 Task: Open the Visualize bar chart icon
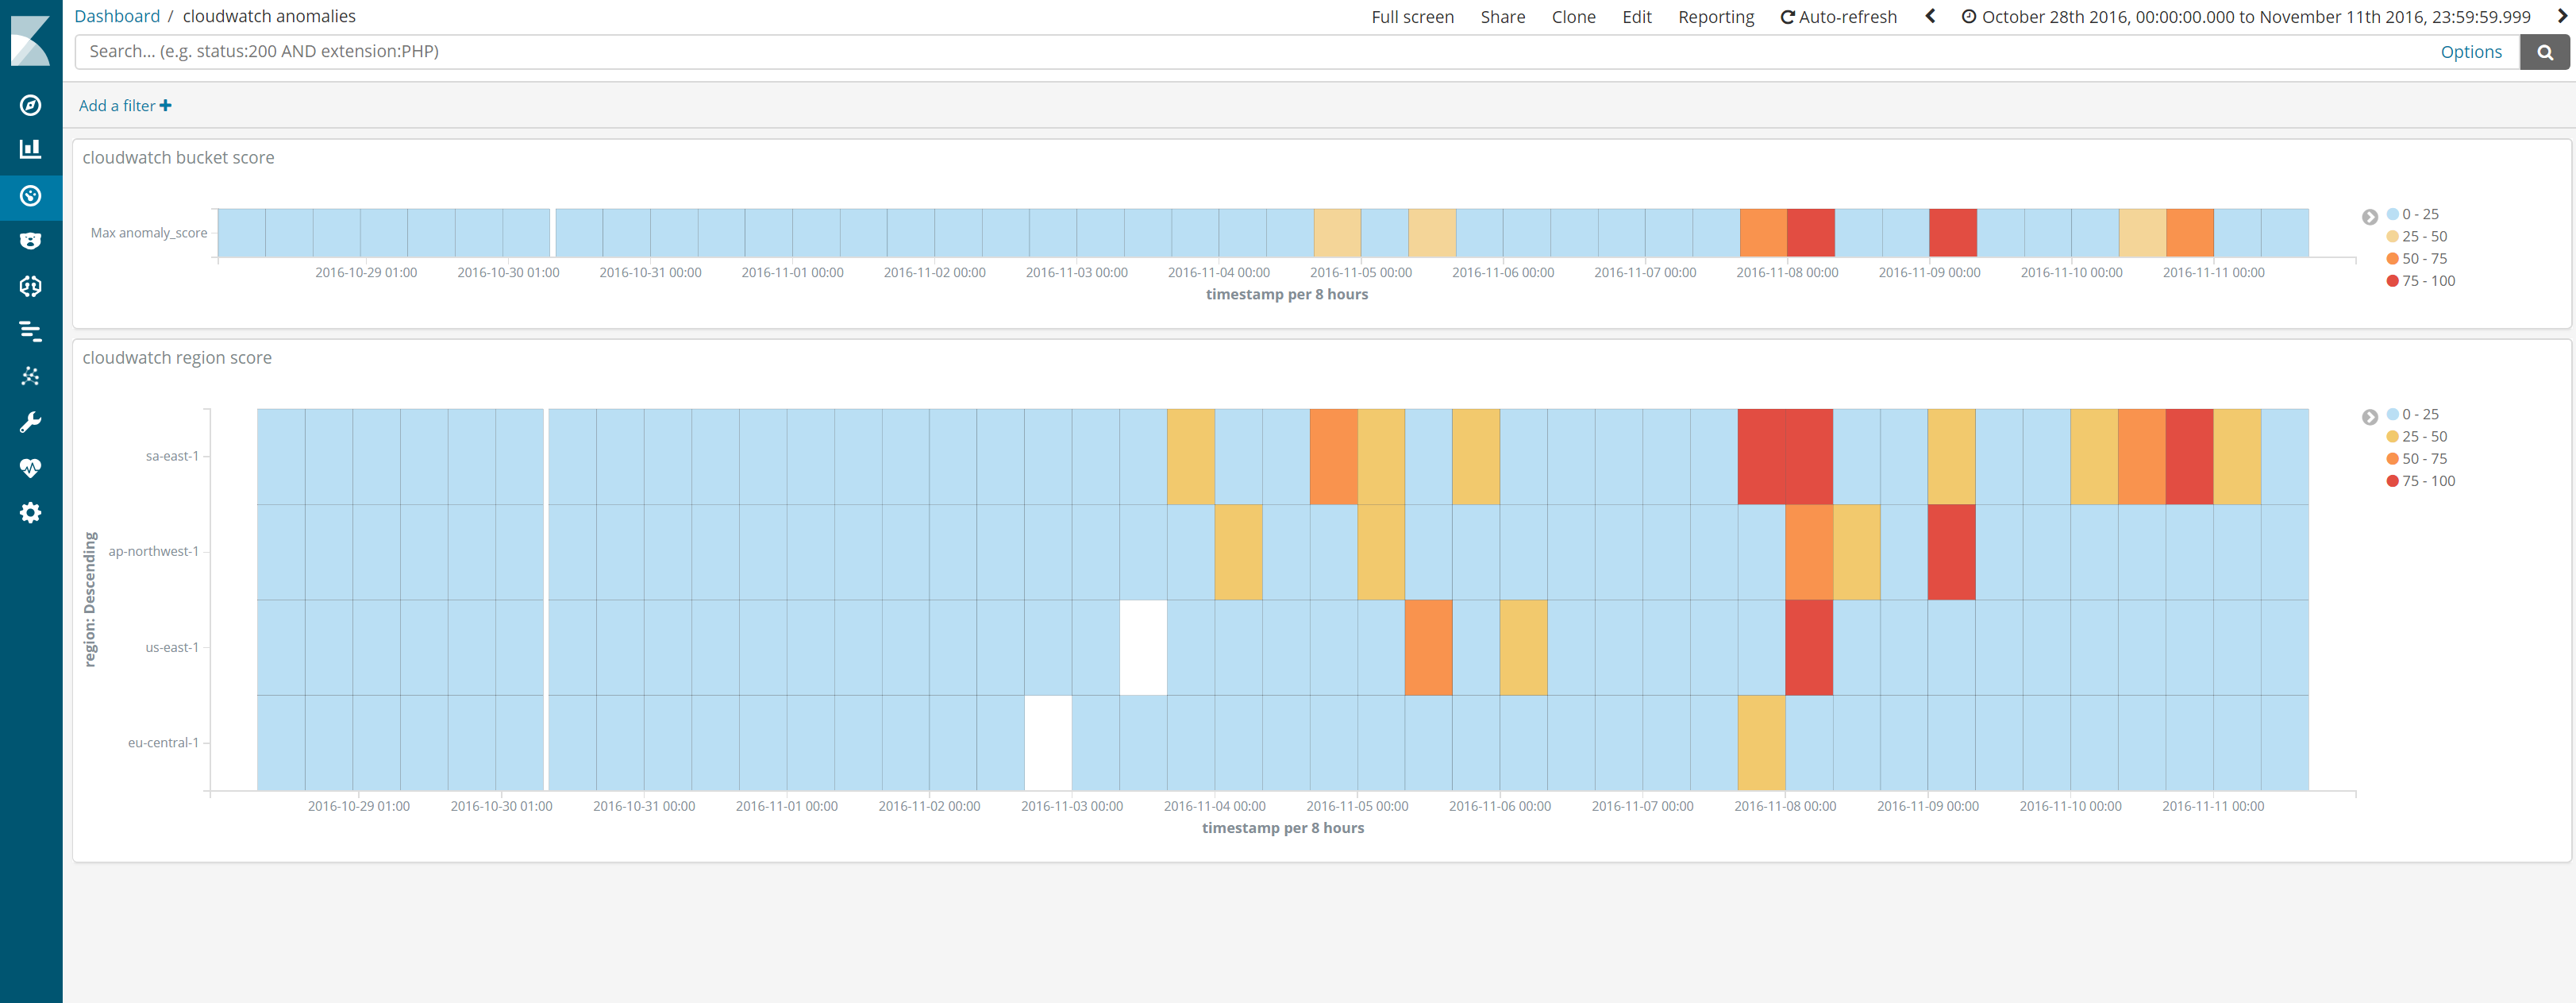(x=30, y=149)
